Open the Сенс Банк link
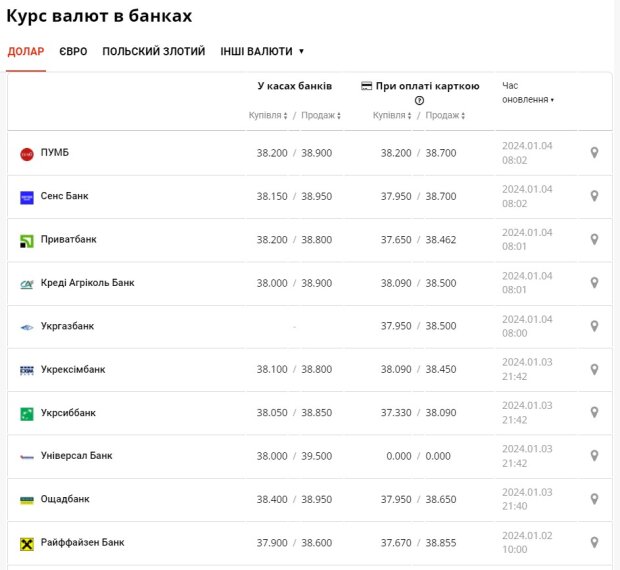Image resolution: width=620 pixels, height=570 pixels. 64,196
